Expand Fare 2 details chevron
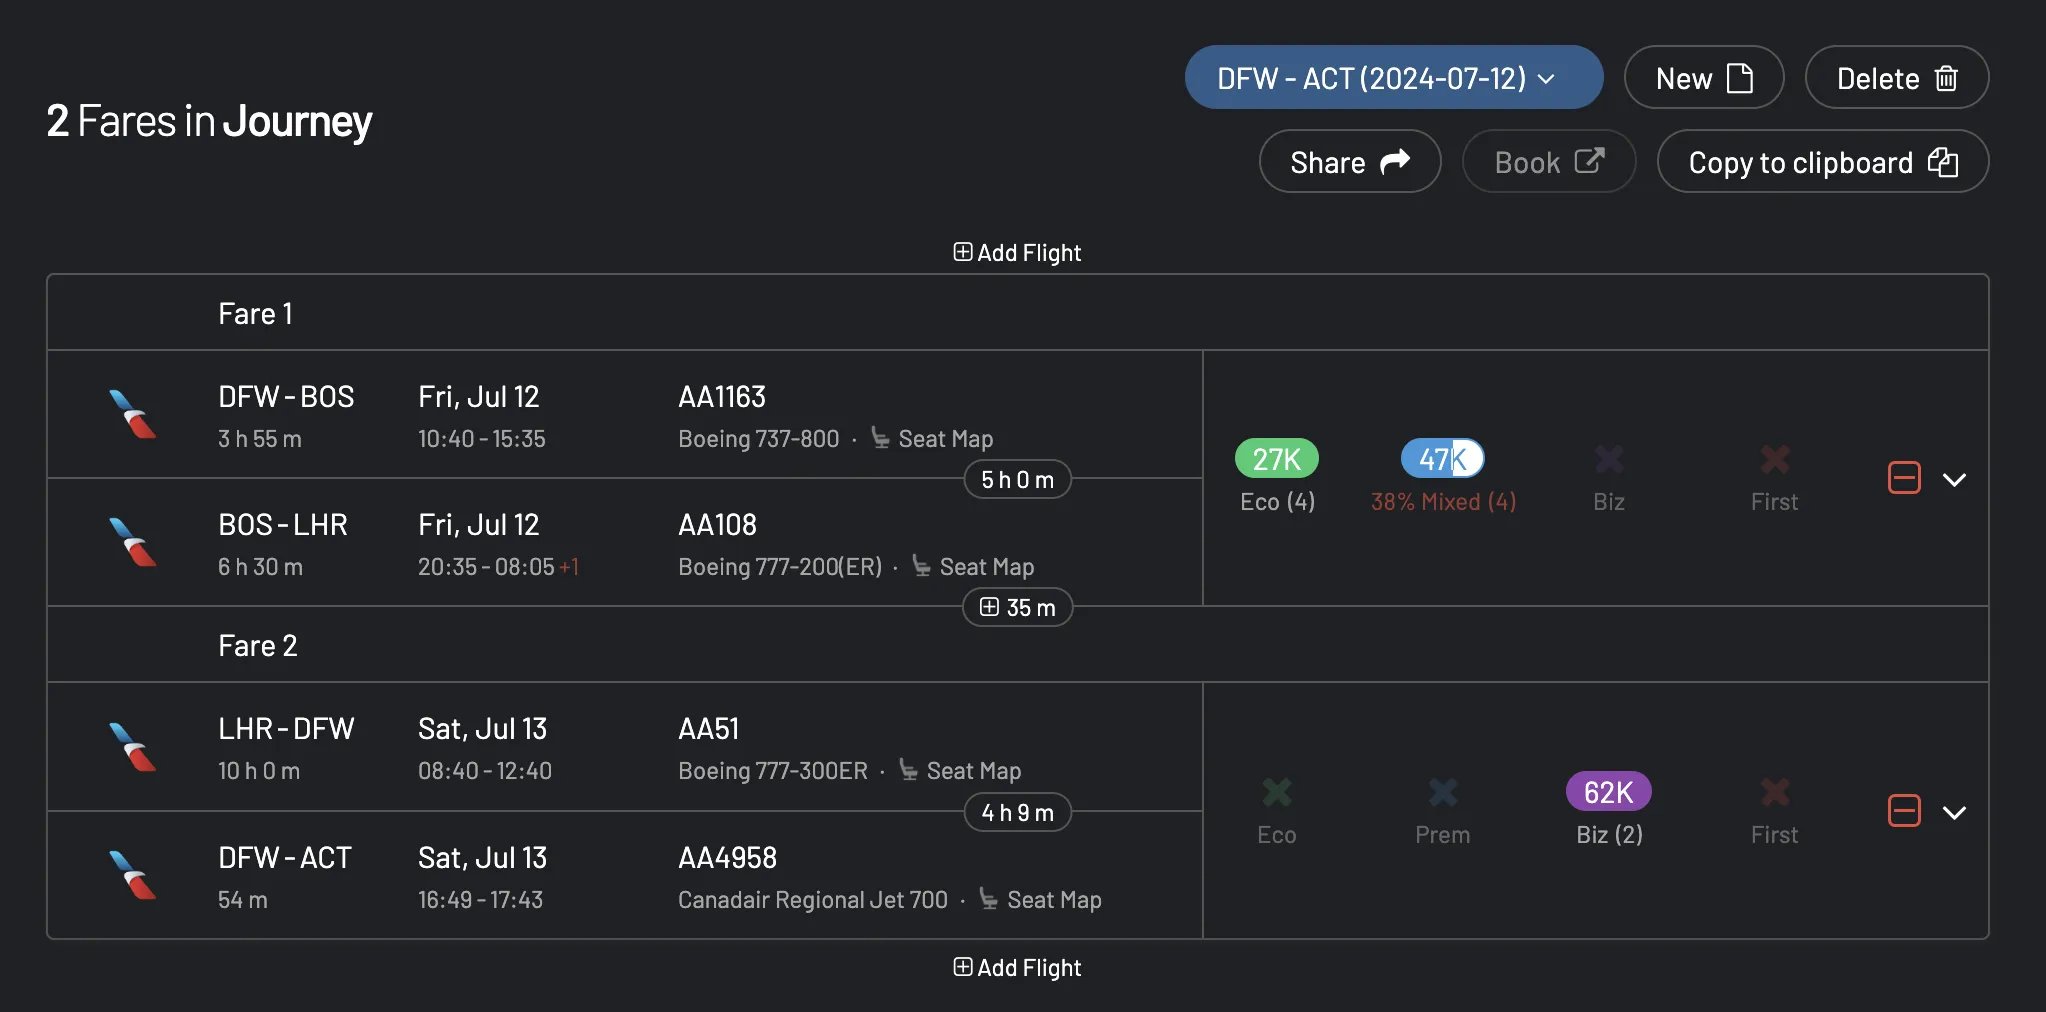 coord(1954,813)
